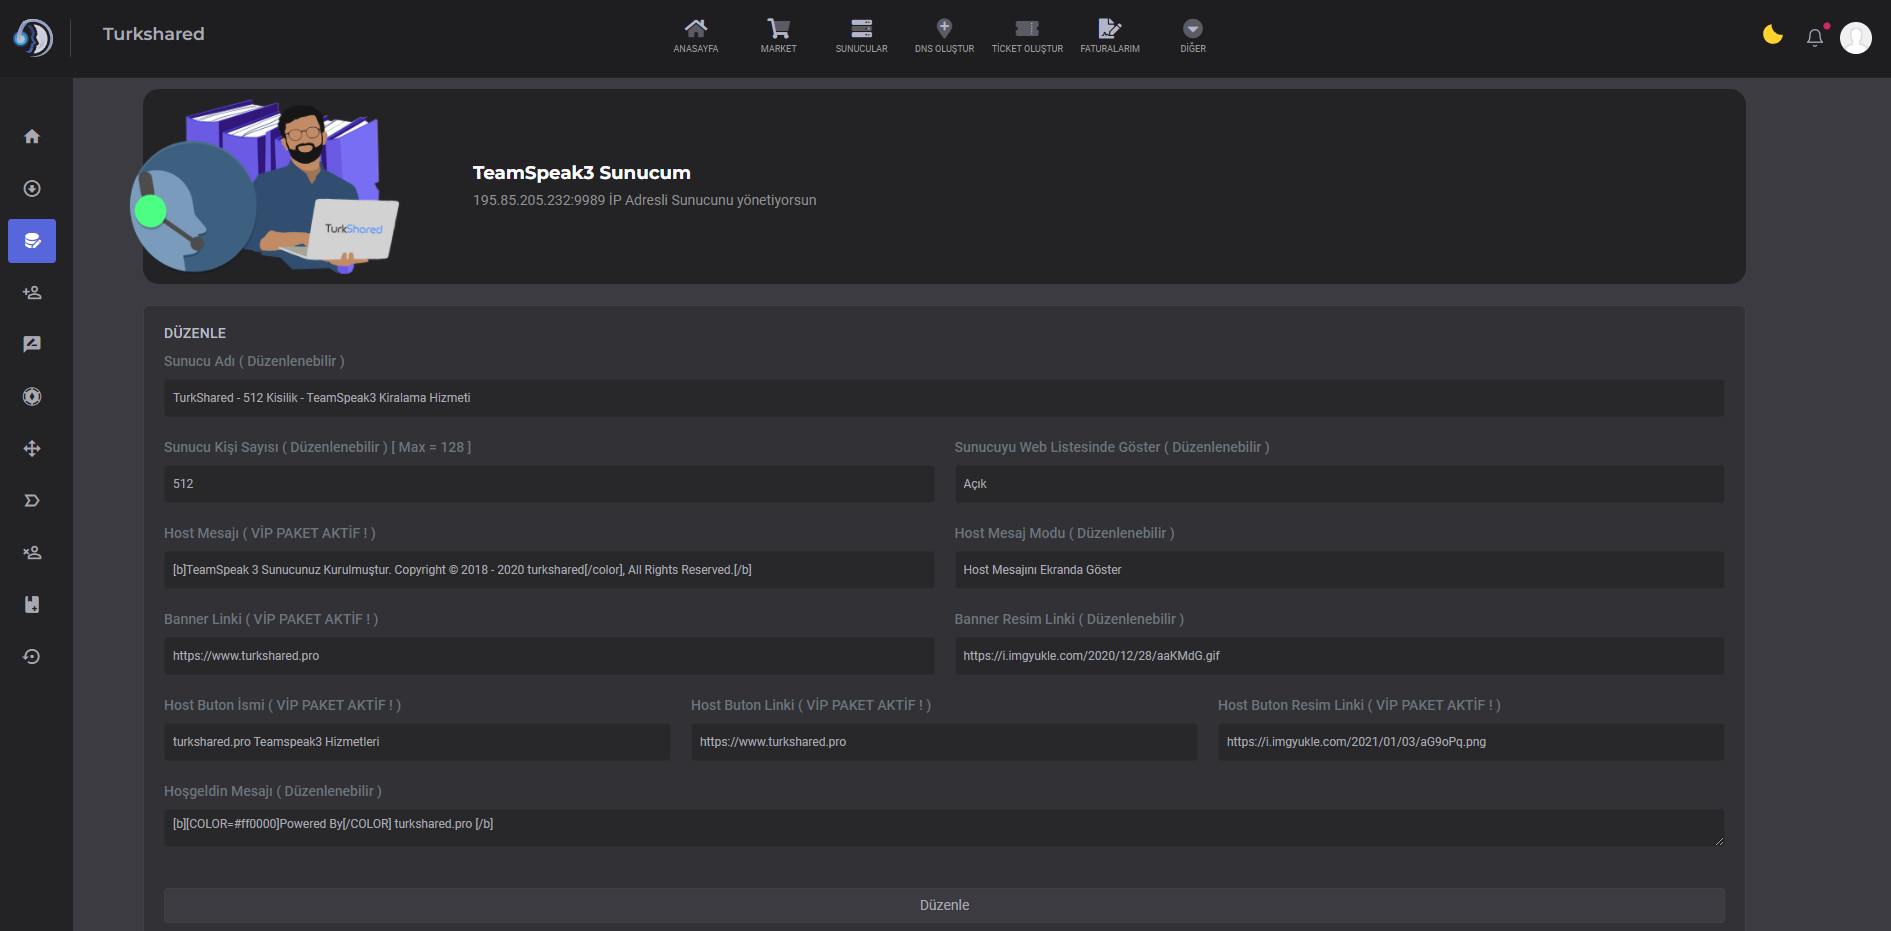Edit the Host Buton İsmi field
Image resolution: width=1891 pixels, height=931 pixels.
click(x=417, y=742)
